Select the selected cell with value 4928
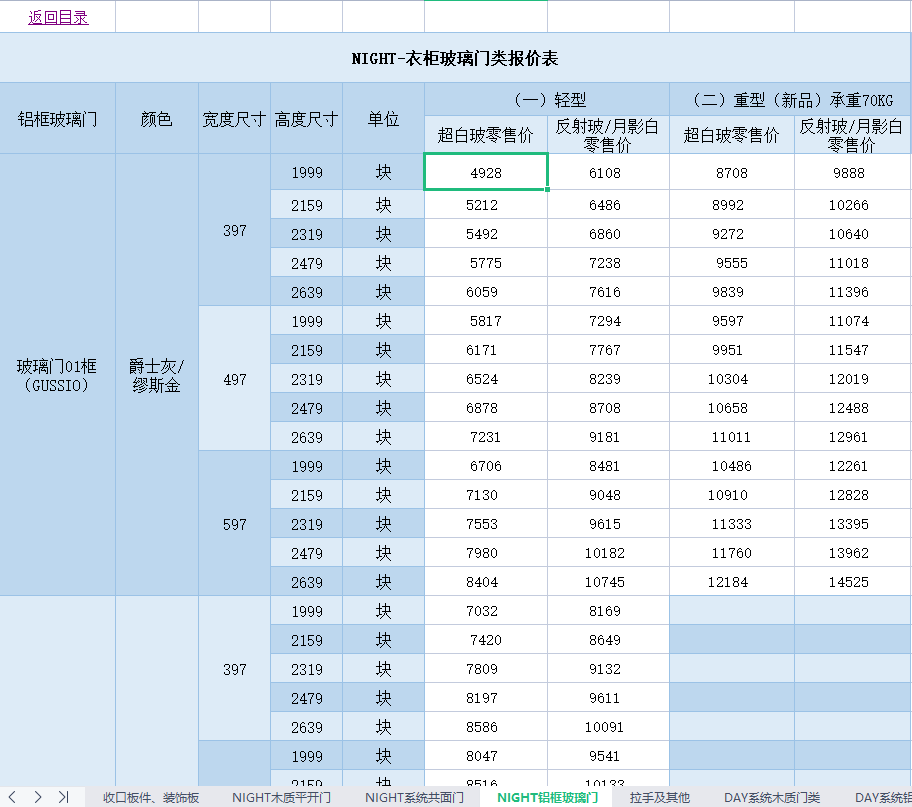912x807 pixels. click(486, 173)
